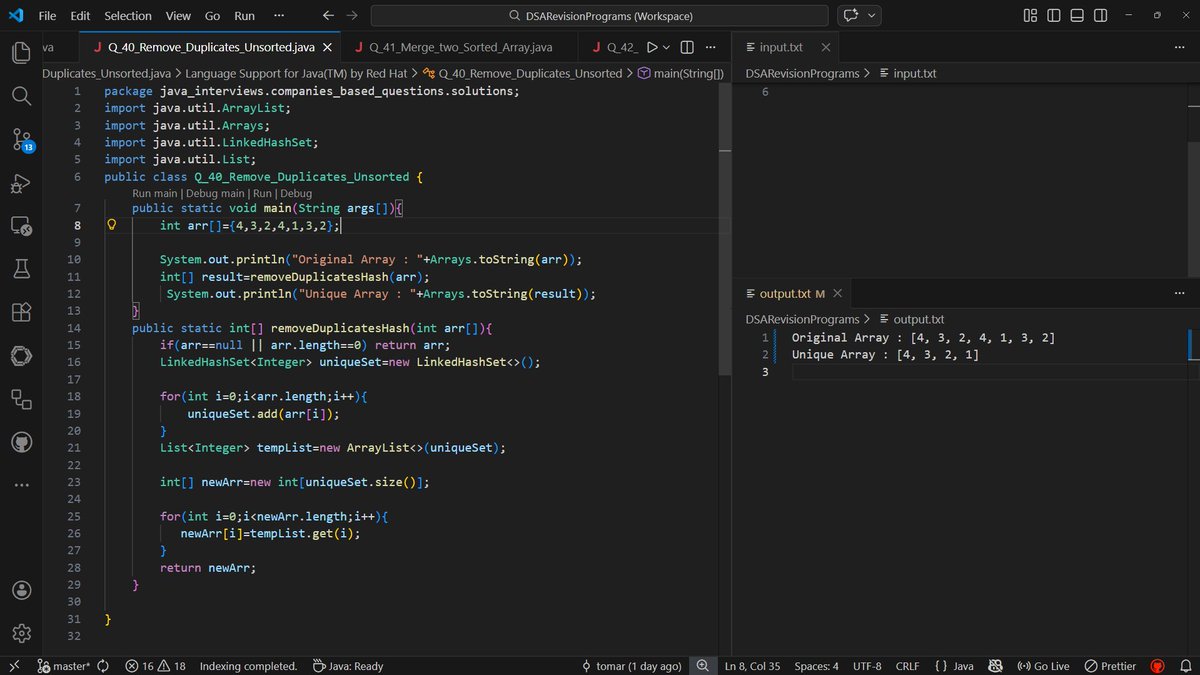Expand the title bar overflow menu ellipsis

click(278, 16)
